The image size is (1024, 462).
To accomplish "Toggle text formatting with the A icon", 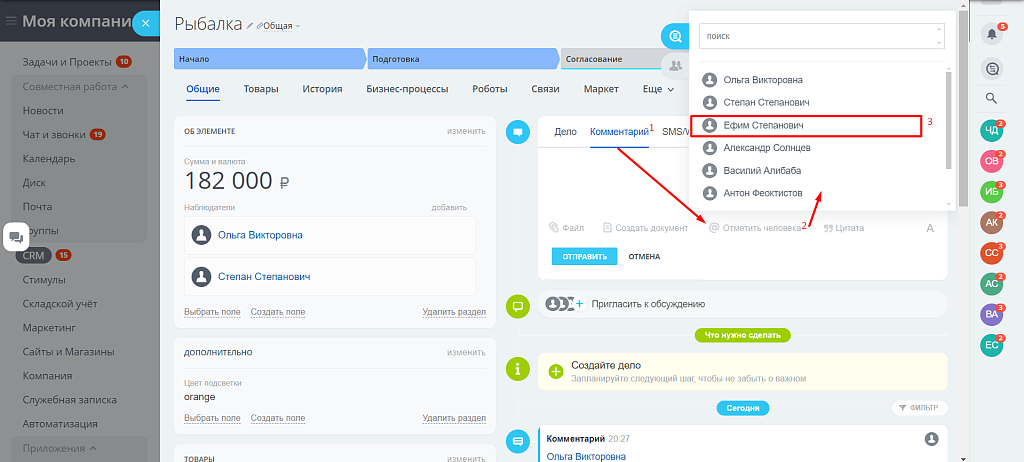I will point(930,228).
